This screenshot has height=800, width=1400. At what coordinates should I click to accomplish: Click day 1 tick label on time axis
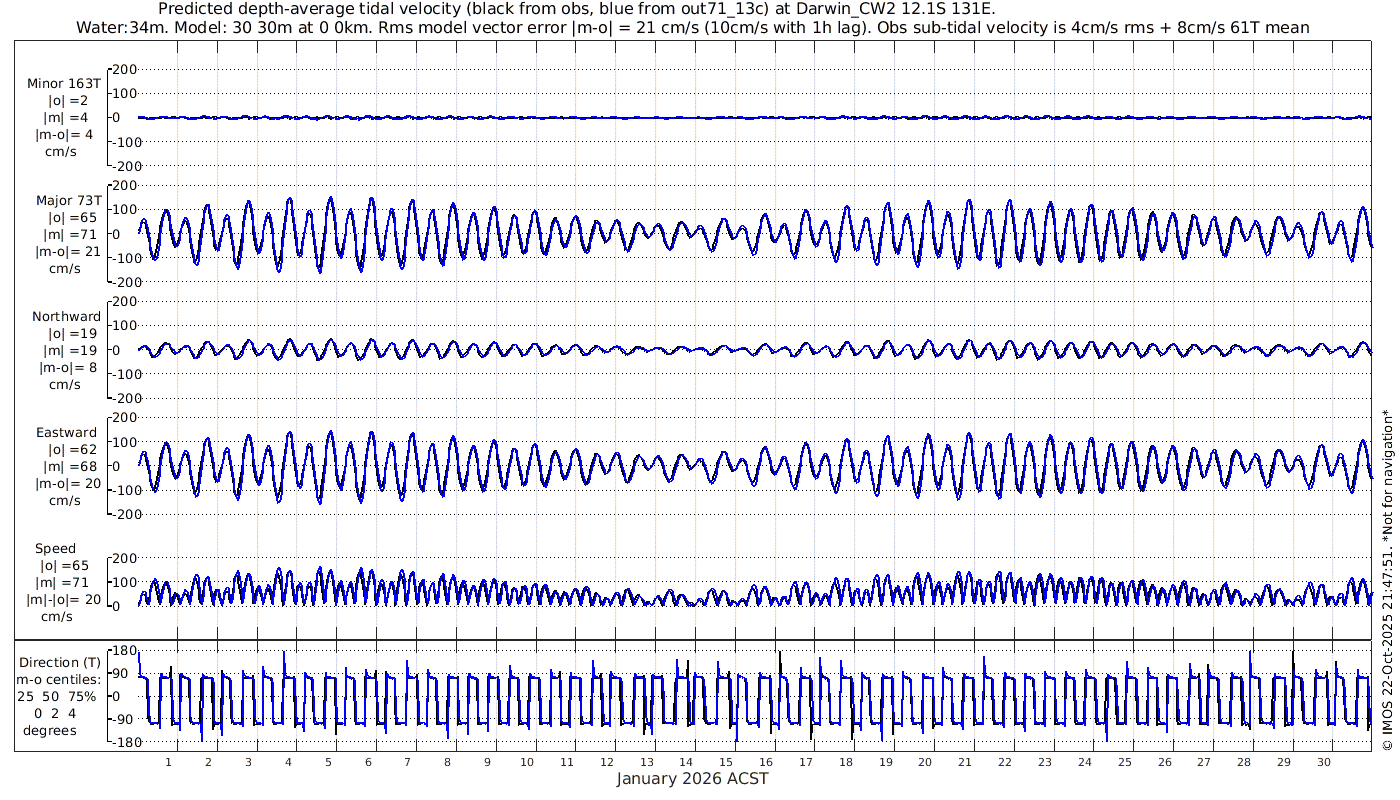(169, 762)
